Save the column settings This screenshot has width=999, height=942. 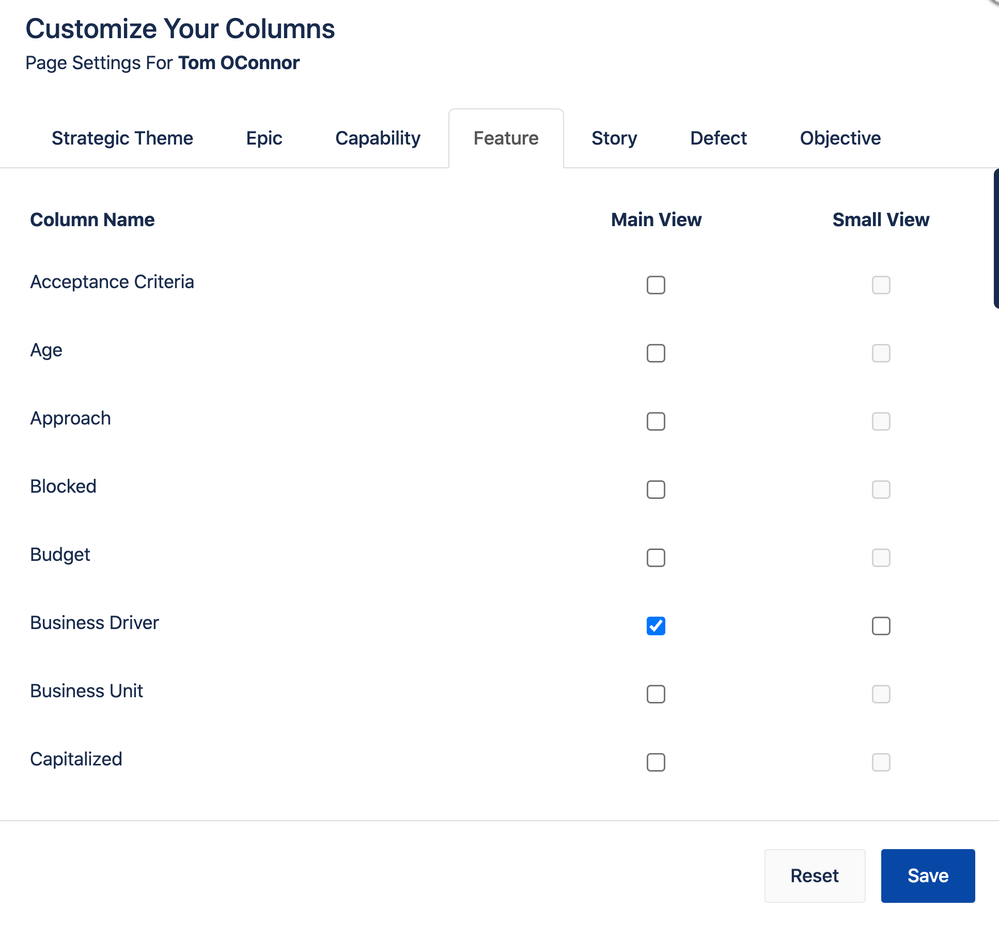(927, 876)
